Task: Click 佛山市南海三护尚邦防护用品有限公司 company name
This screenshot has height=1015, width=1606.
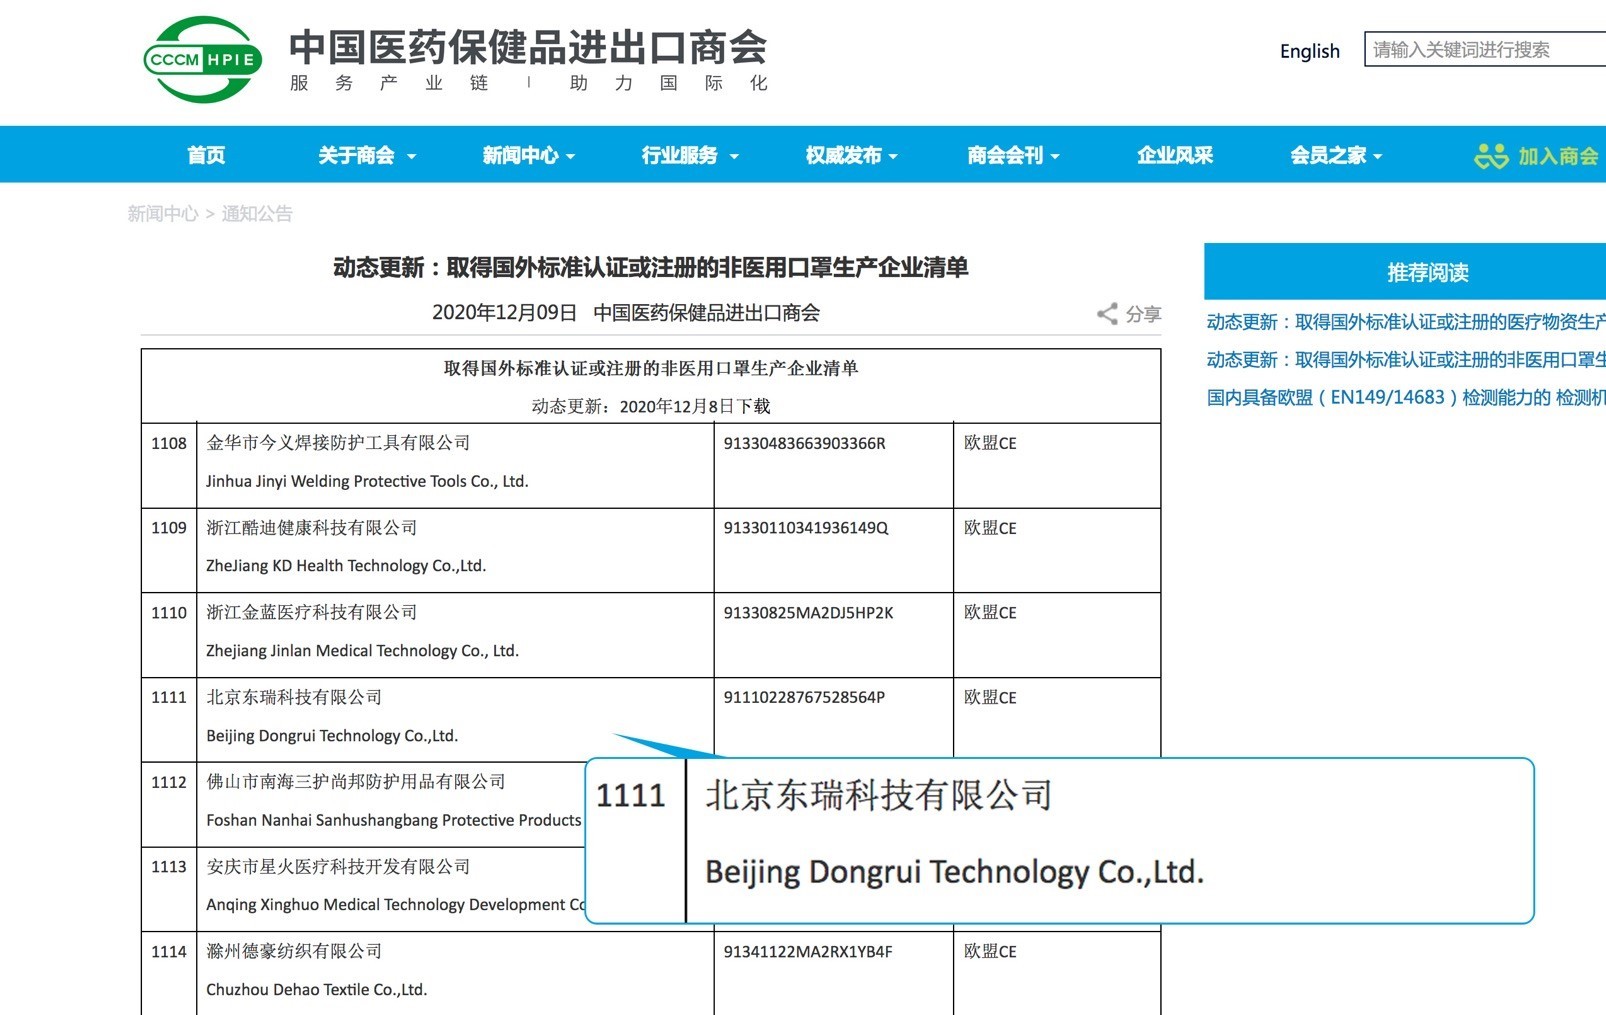Action: [356, 782]
